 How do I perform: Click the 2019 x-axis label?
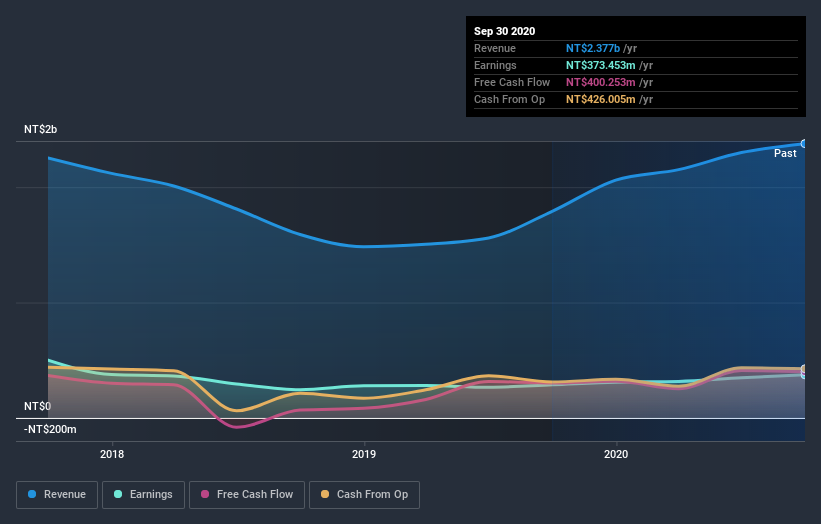(364, 454)
